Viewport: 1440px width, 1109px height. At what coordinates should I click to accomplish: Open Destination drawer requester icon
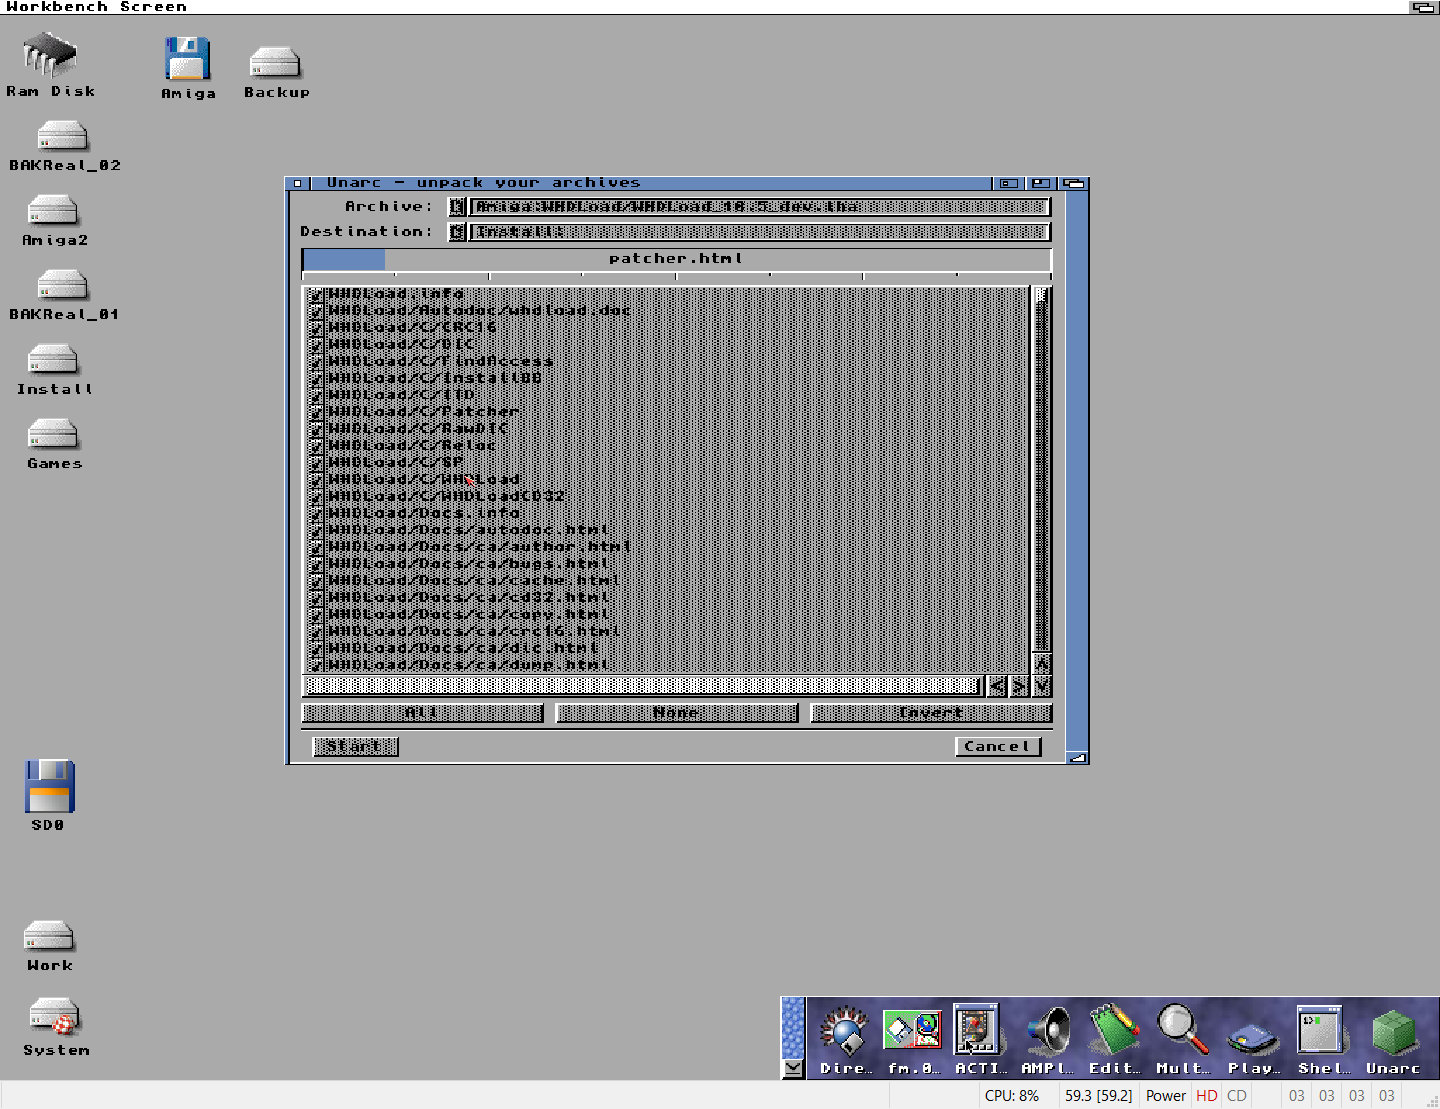click(456, 232)
